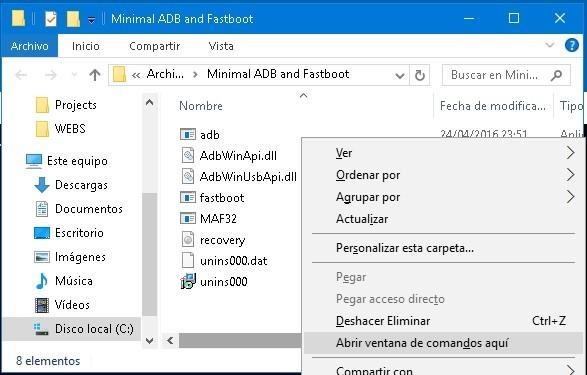Choose Actualizar in the context menu
The height and width of the screenshot is (375, 587).
(444, 219)
